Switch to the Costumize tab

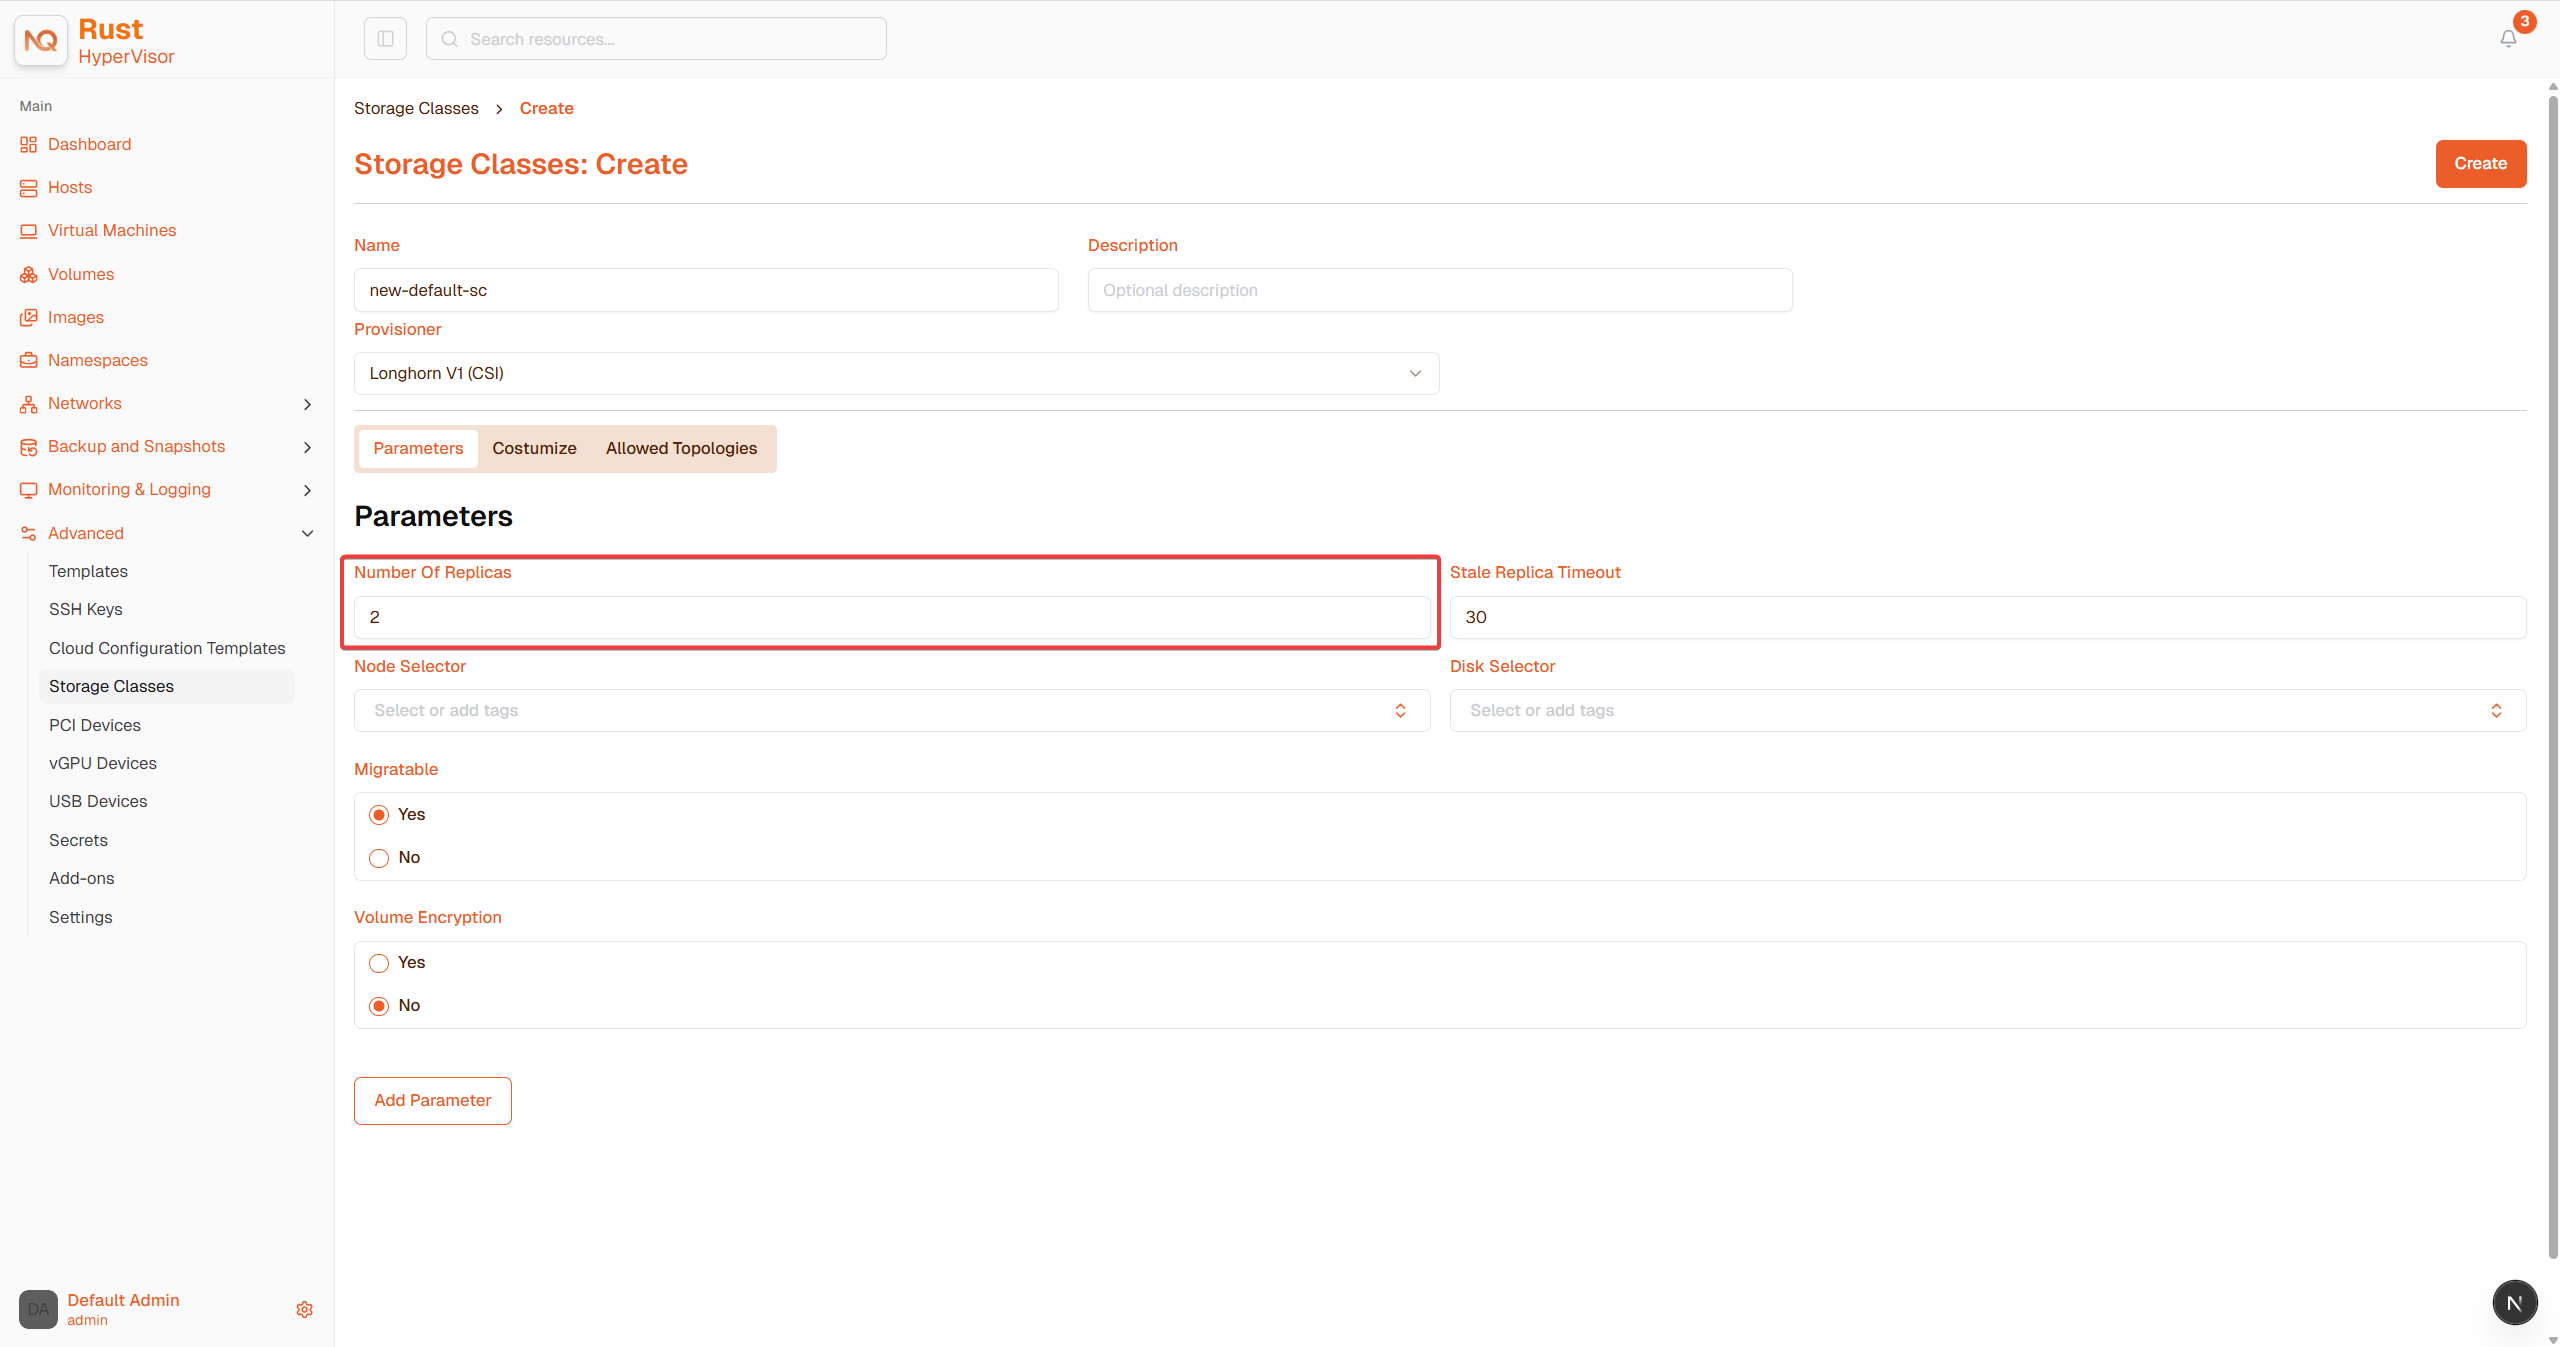534,448
